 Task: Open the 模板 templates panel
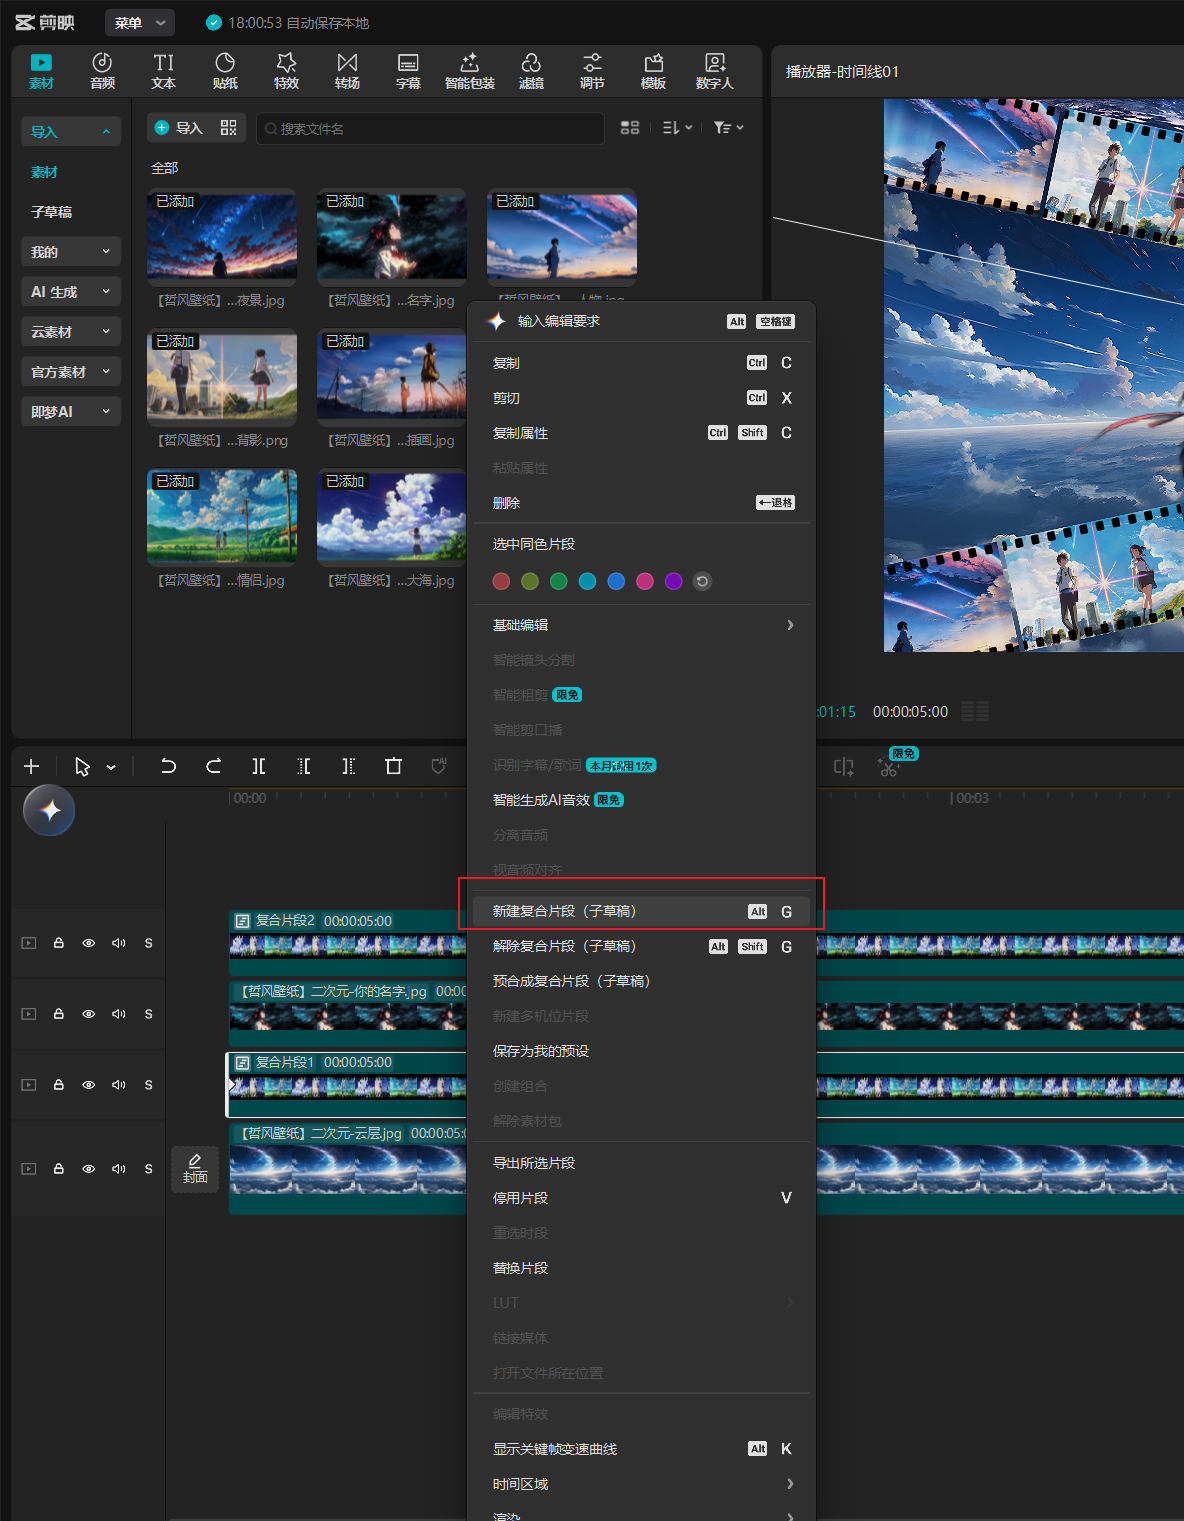point(653,71)
